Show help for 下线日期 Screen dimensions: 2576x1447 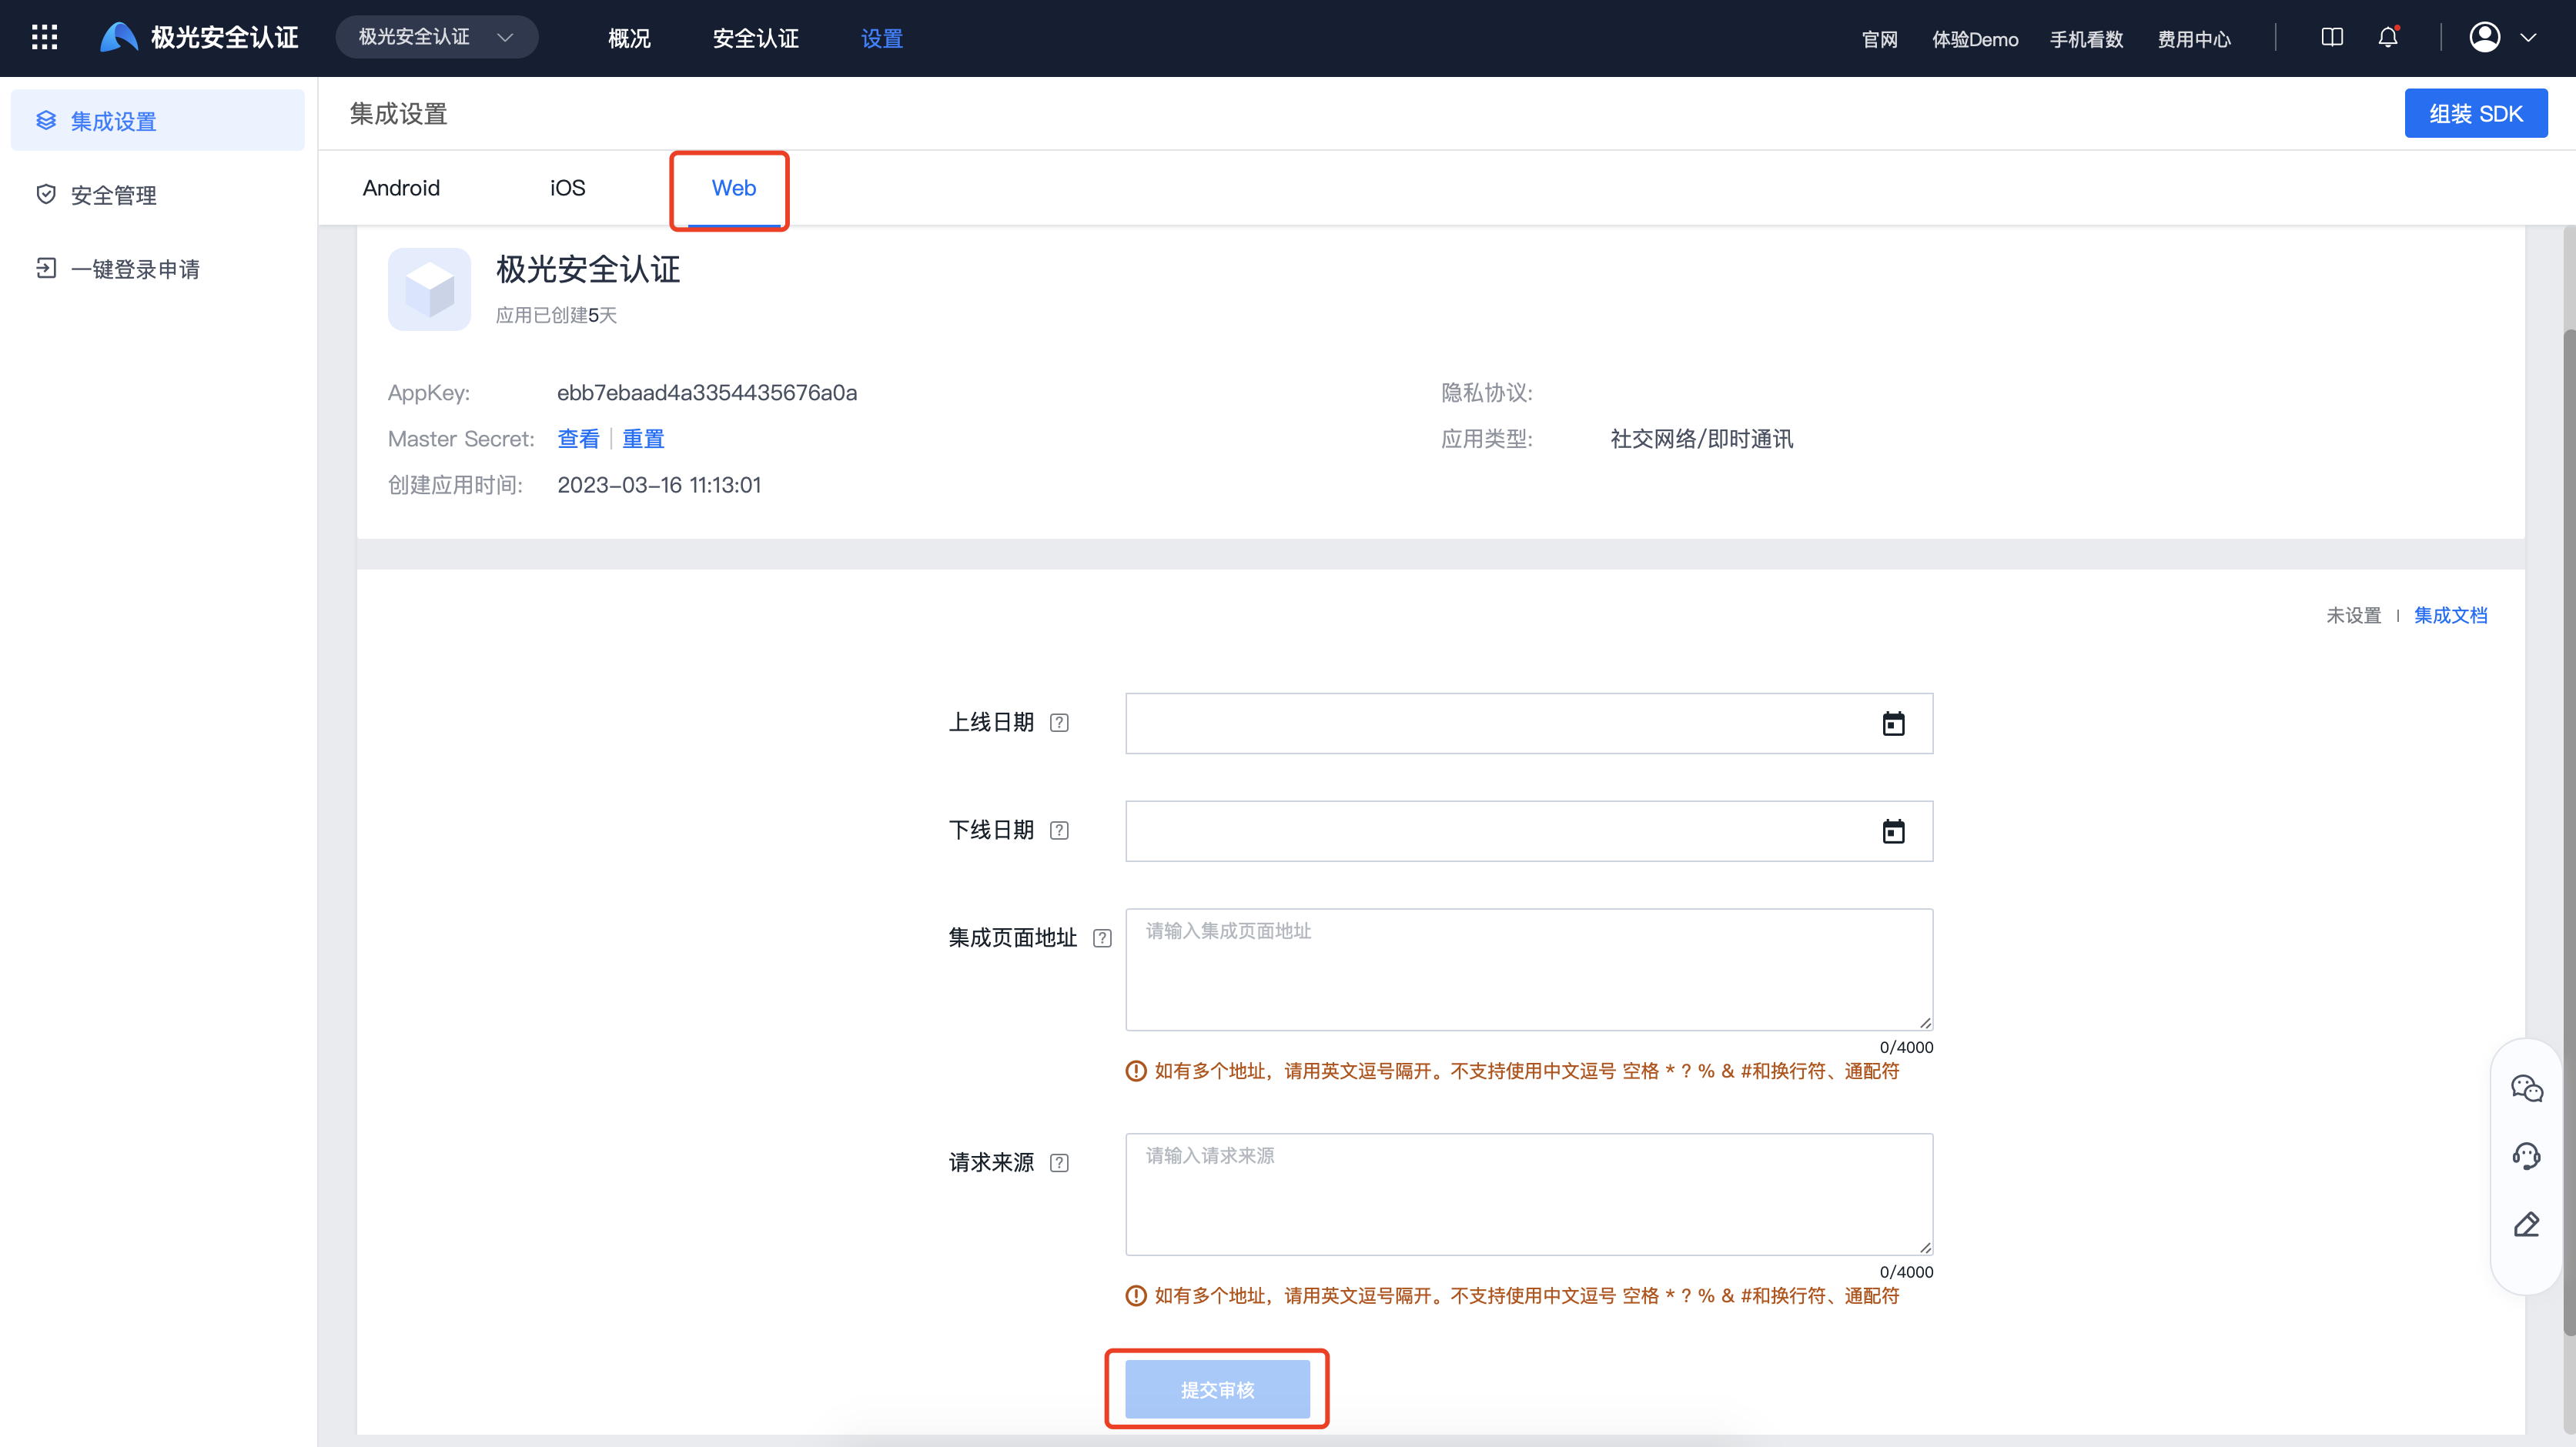point(1059,830)
